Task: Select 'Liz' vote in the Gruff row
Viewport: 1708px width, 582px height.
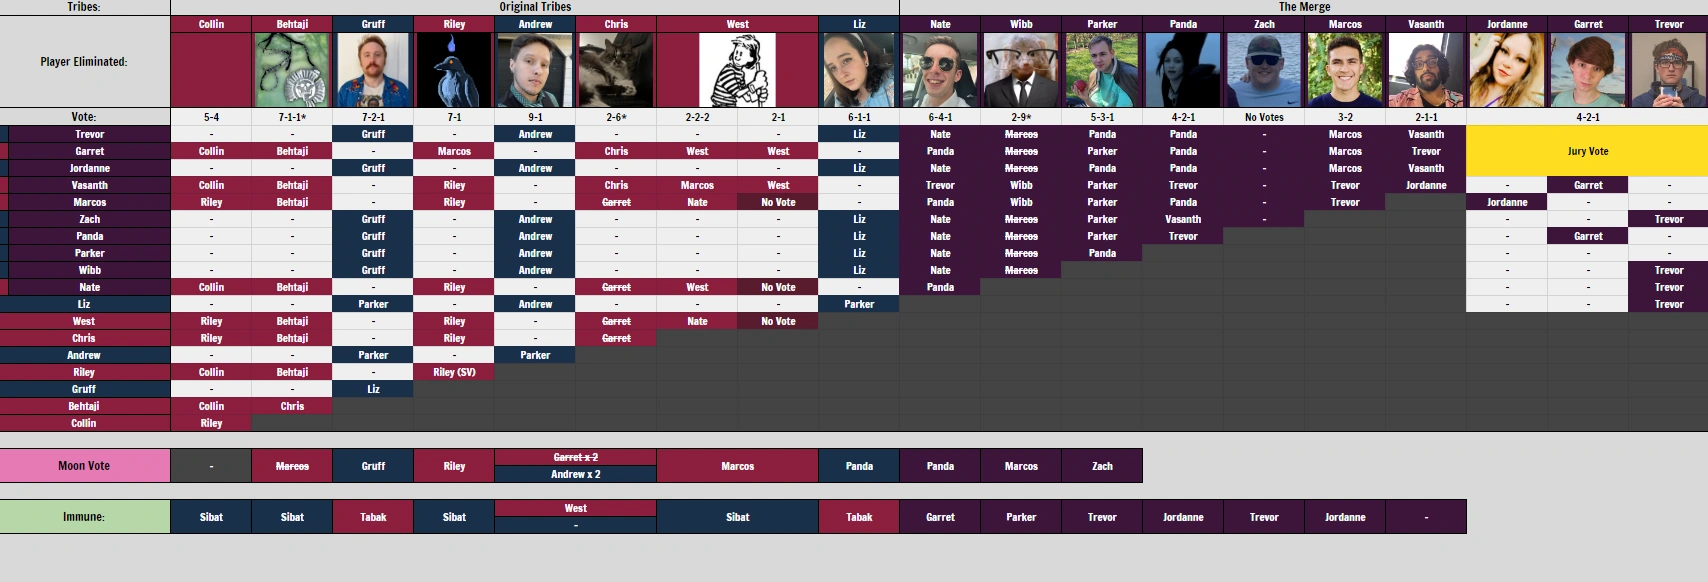Action: coord(373,389)
